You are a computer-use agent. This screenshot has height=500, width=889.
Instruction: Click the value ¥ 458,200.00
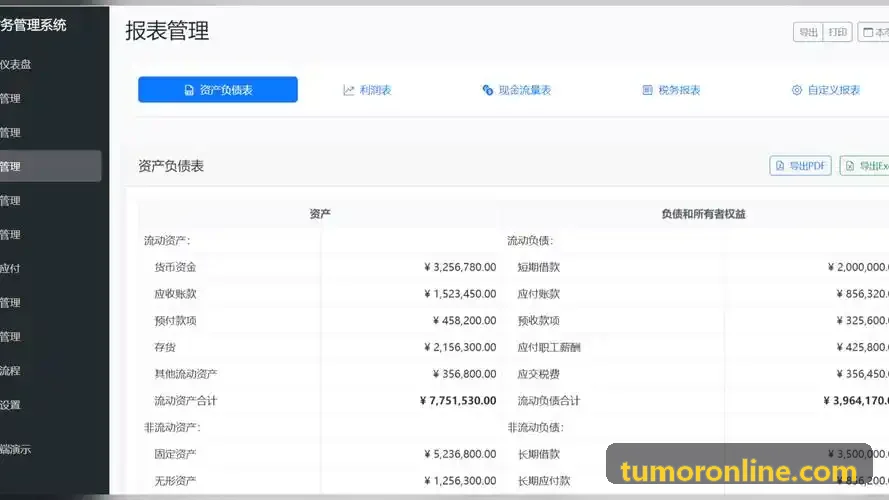click(464, 320)
